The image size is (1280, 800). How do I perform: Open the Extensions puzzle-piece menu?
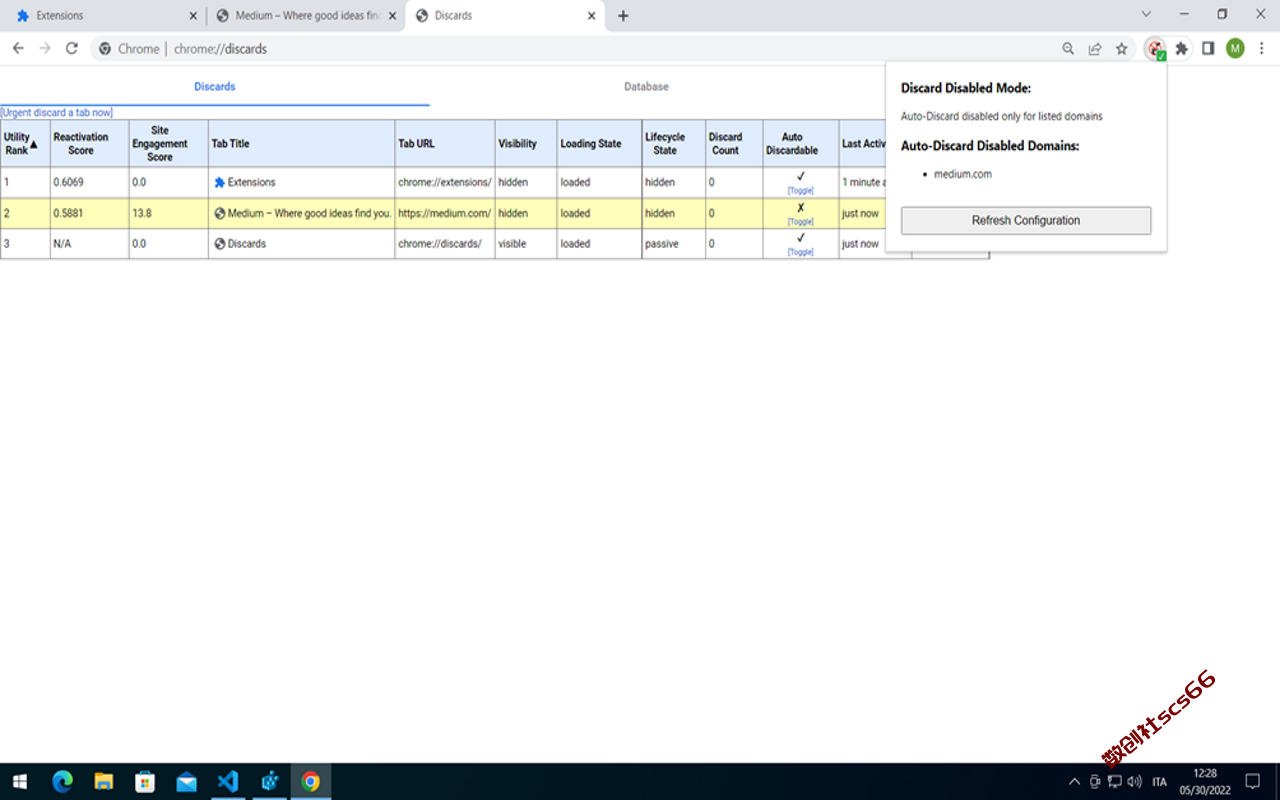click(x=1182, y=48)
